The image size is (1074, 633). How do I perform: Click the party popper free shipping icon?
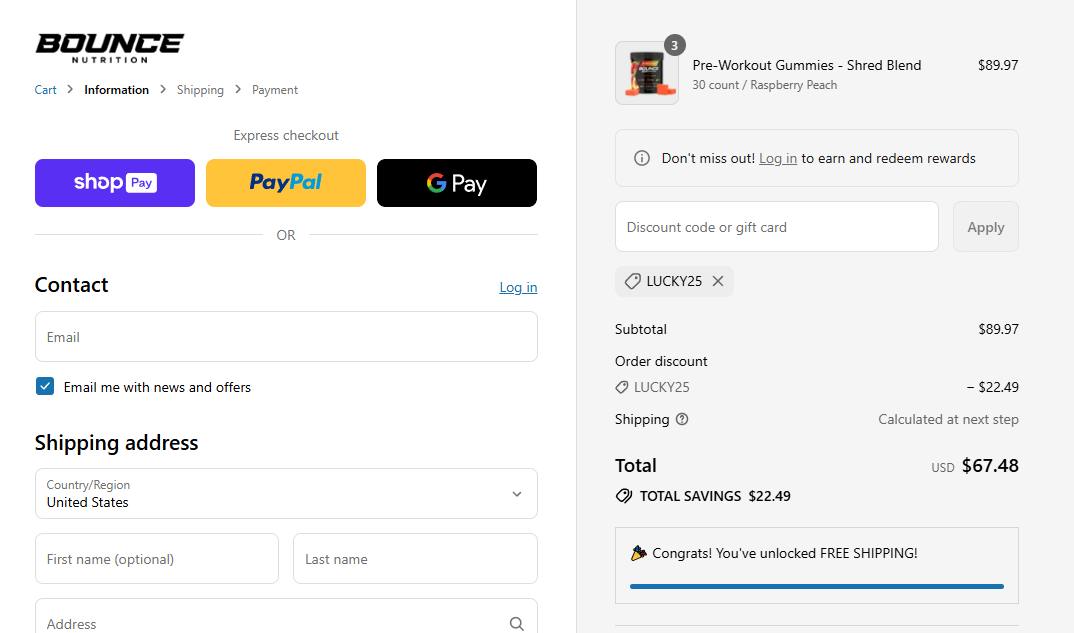pyautogui.click(x=638, y=553)
